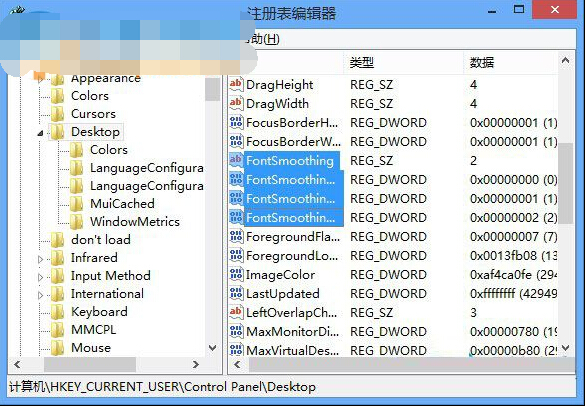Click the values pane scroll down arrow
Viewport: 585px width, 407px height.
coord(566,348)
